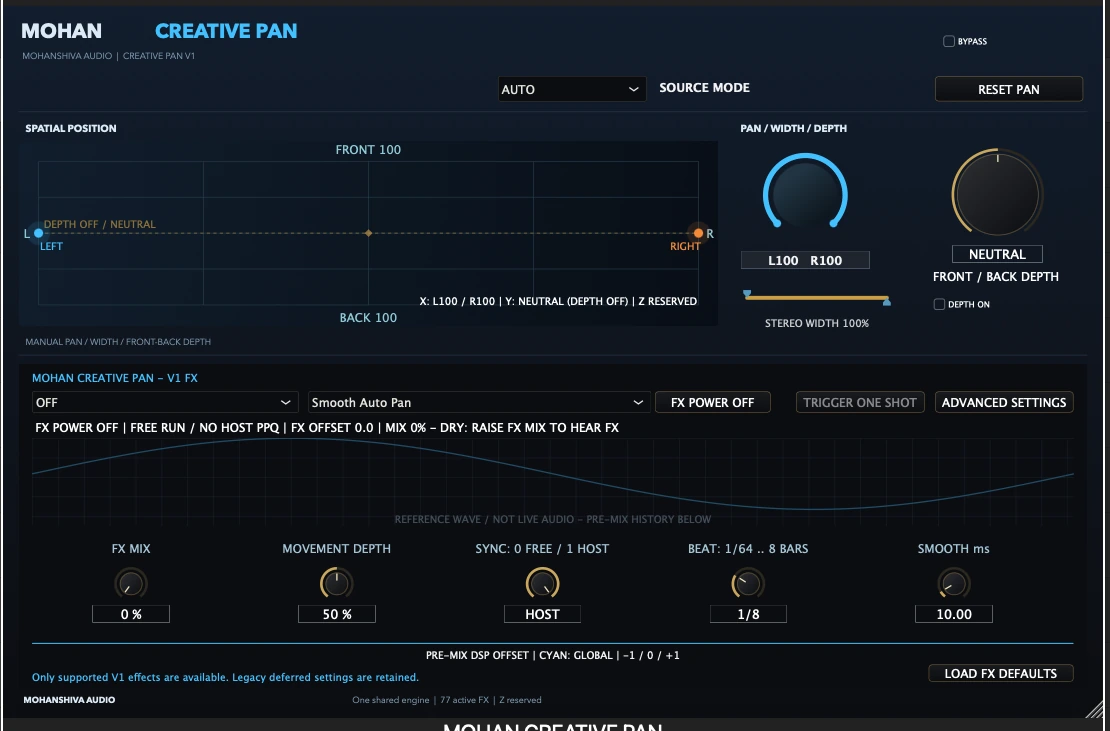Click the center diamond marker in spatial grid
The width and height of the screenshot is (1110, 731).
tap(368, 233)
